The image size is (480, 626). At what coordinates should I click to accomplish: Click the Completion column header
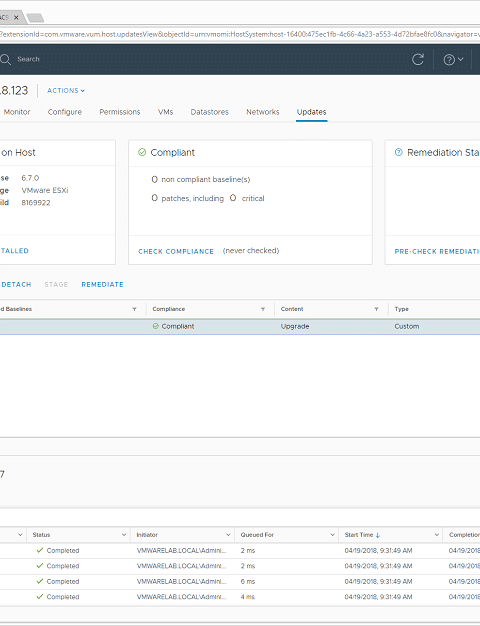[x=464, y=535]
